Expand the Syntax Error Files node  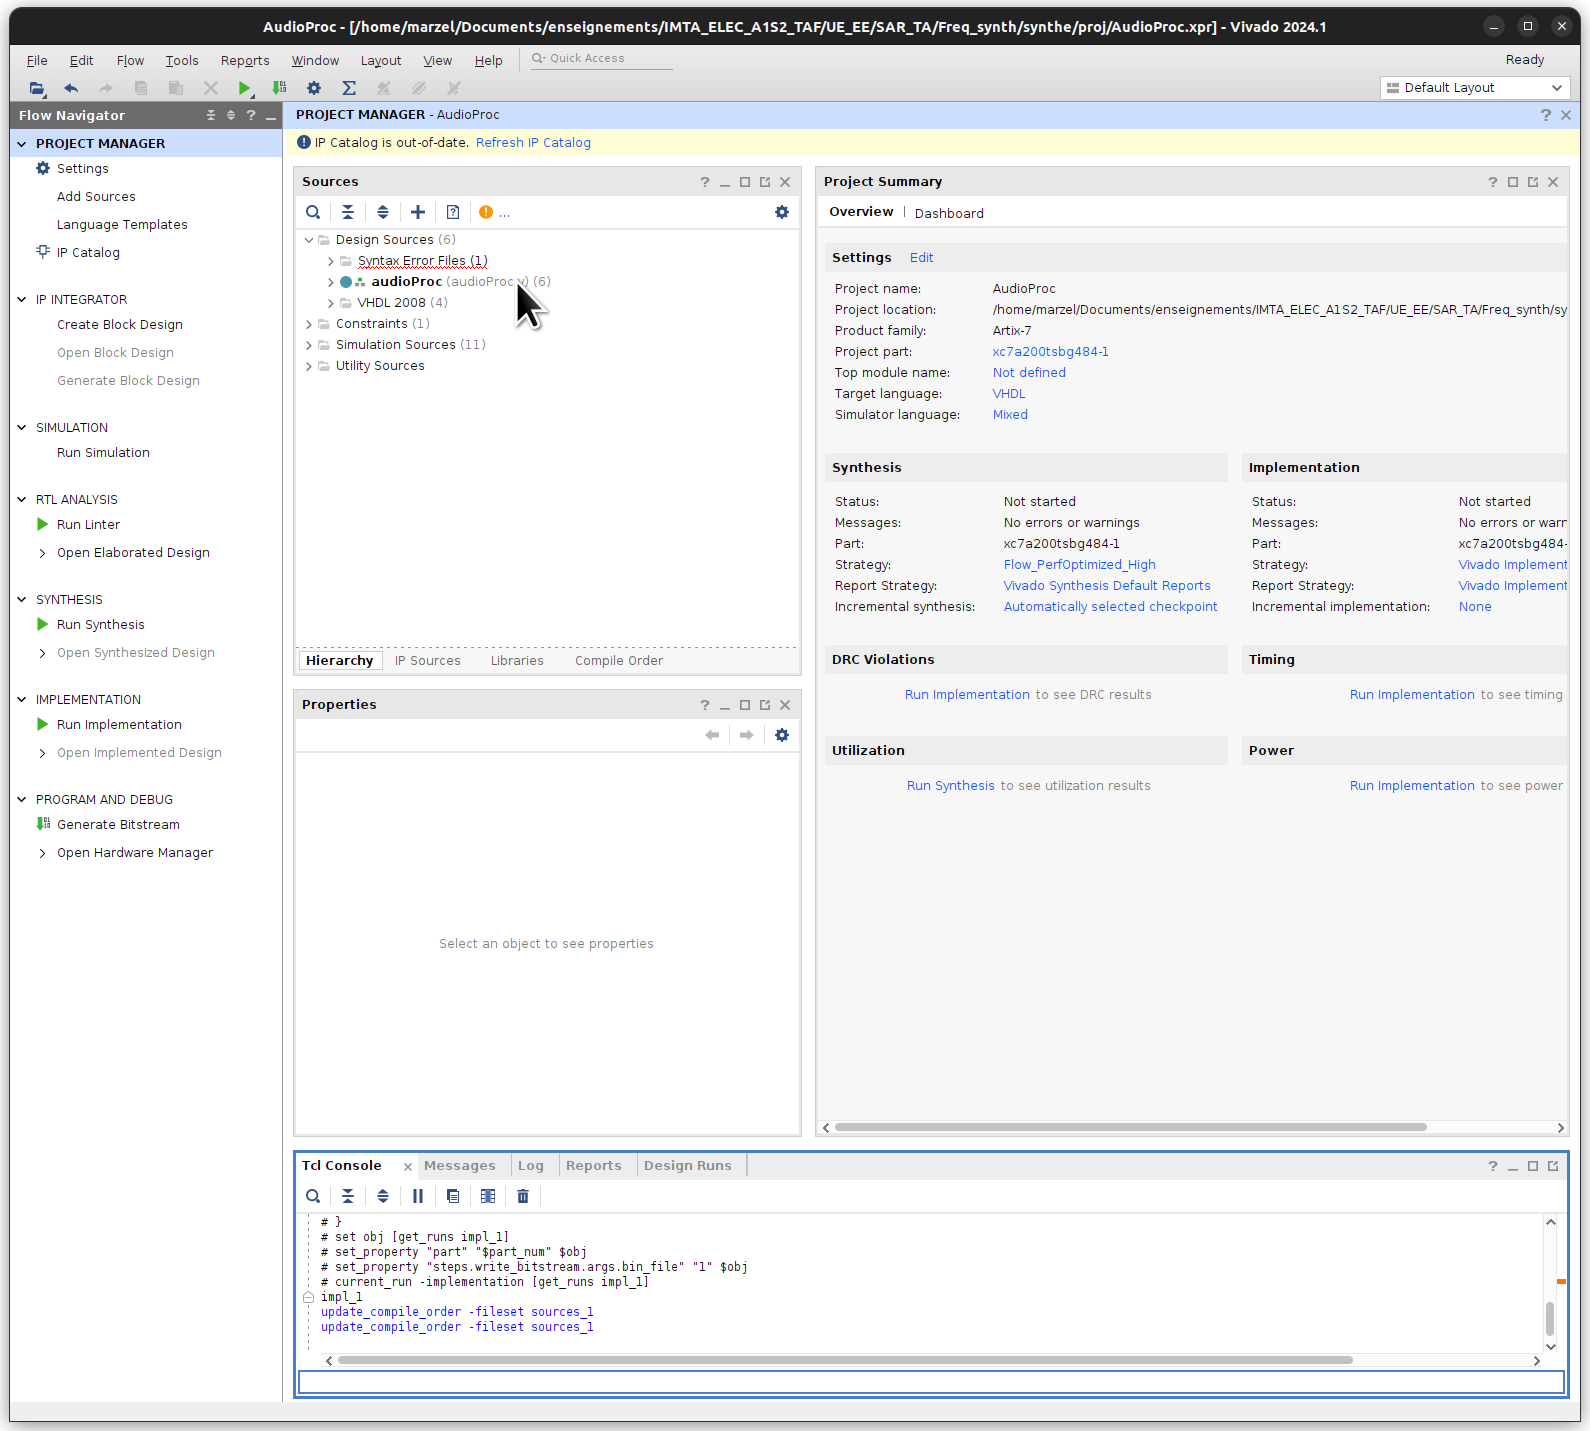coord(331,261)
